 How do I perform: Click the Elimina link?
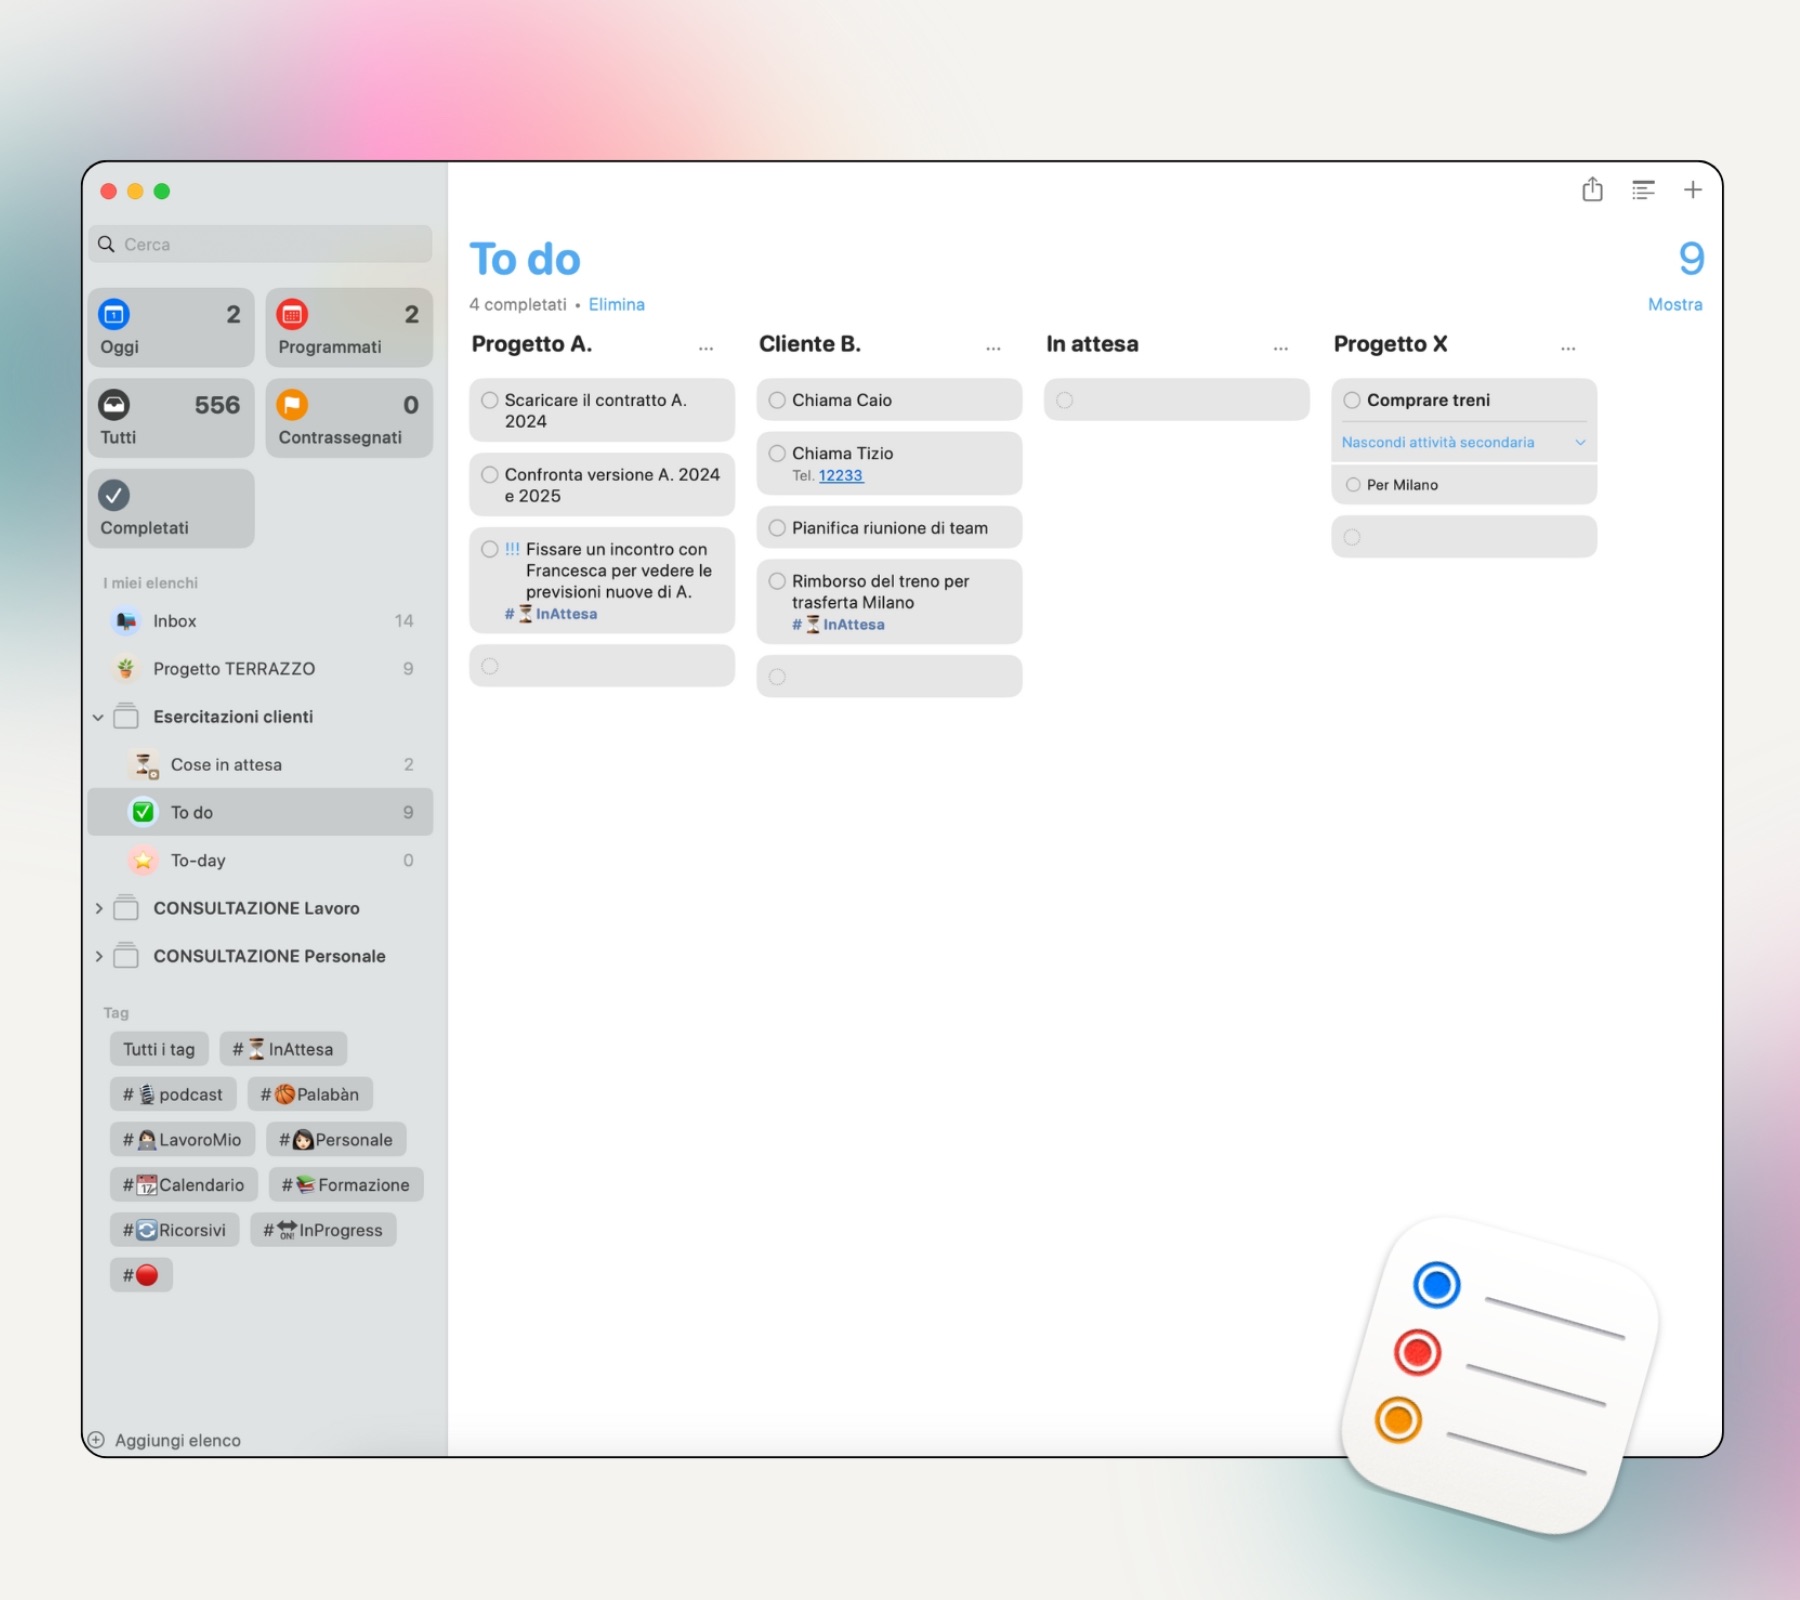[616, 304]
